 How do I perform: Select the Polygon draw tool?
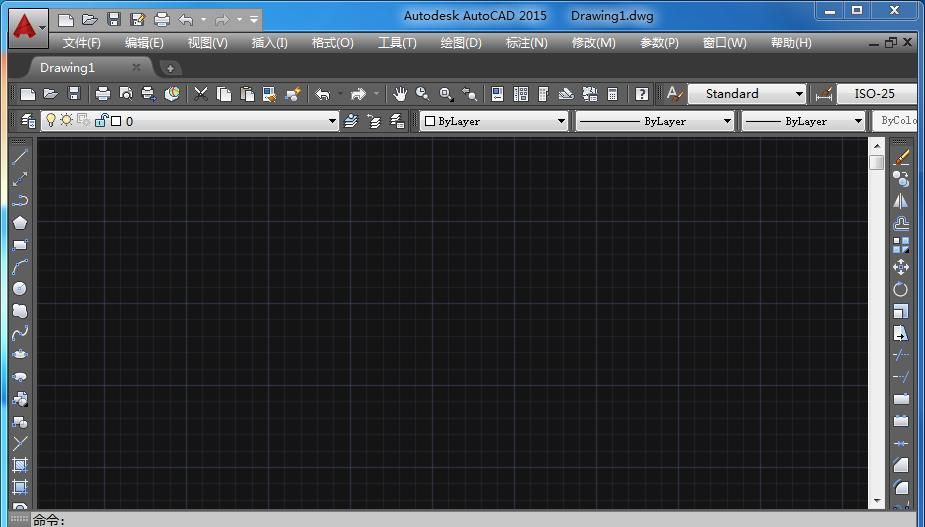[20, 222]
